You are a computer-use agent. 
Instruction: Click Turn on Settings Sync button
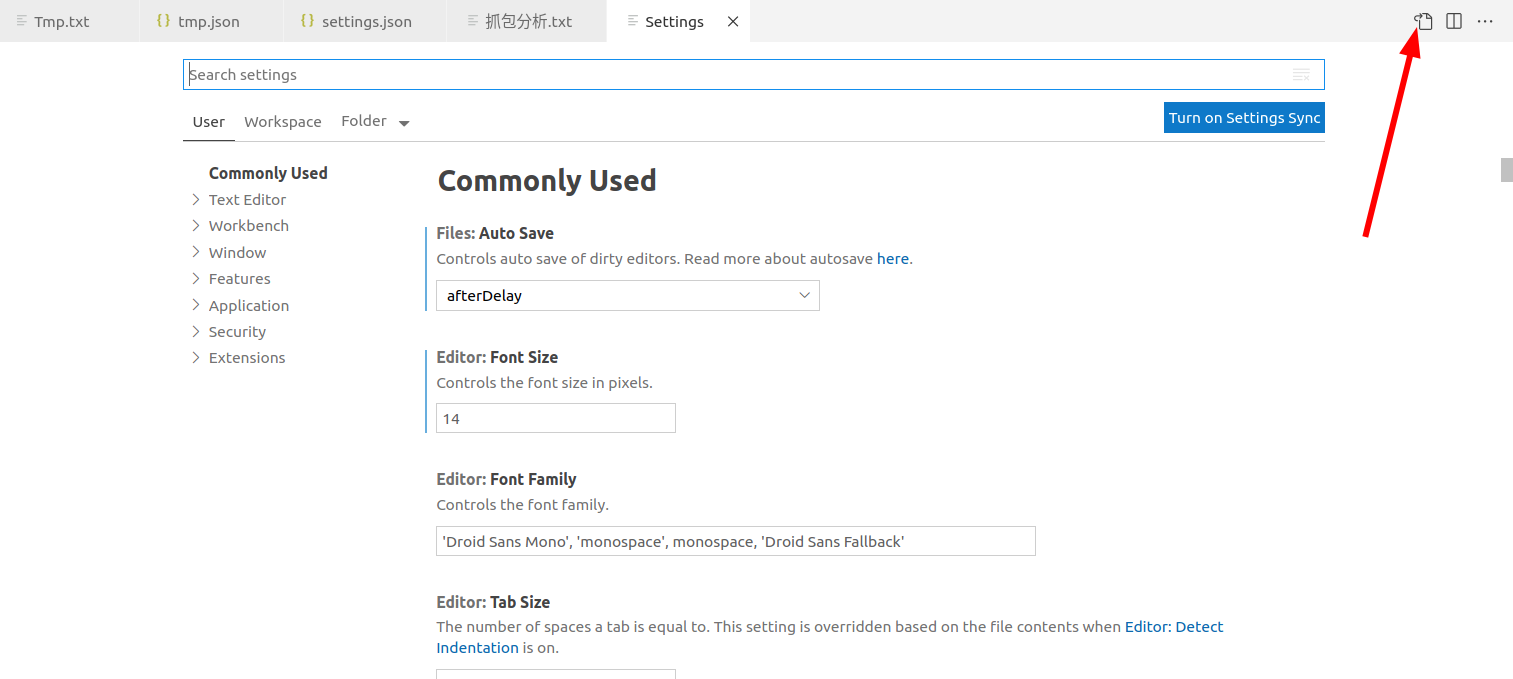pos(1244,118)
